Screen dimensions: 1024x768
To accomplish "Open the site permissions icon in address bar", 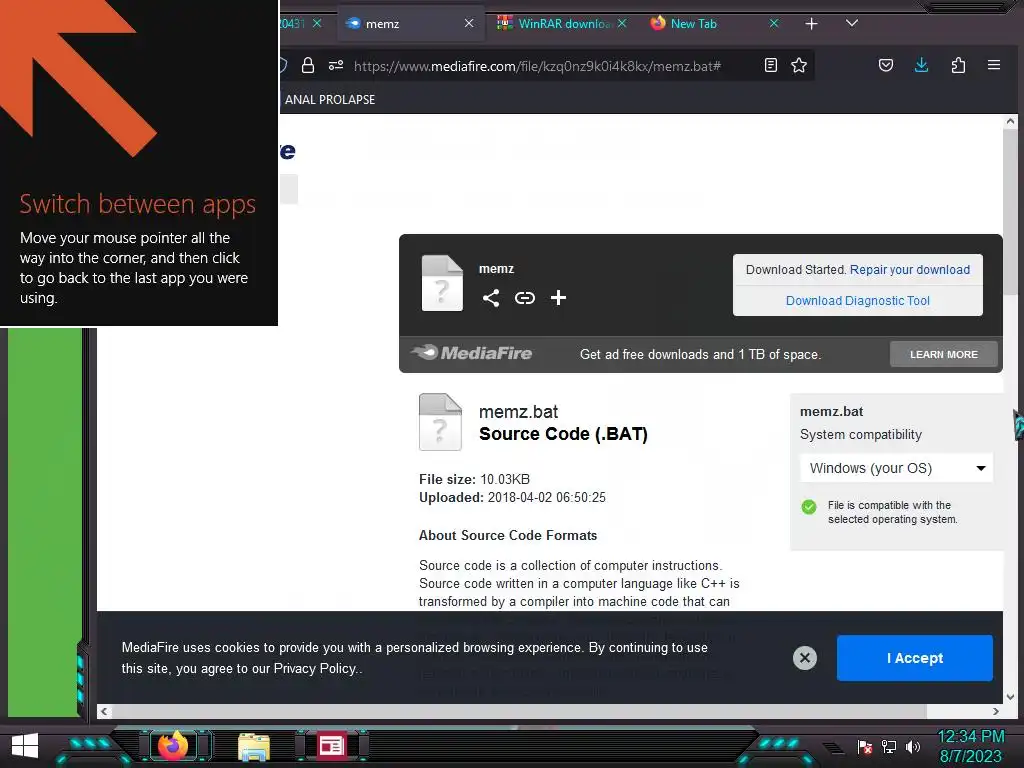I will pos(336,65).
